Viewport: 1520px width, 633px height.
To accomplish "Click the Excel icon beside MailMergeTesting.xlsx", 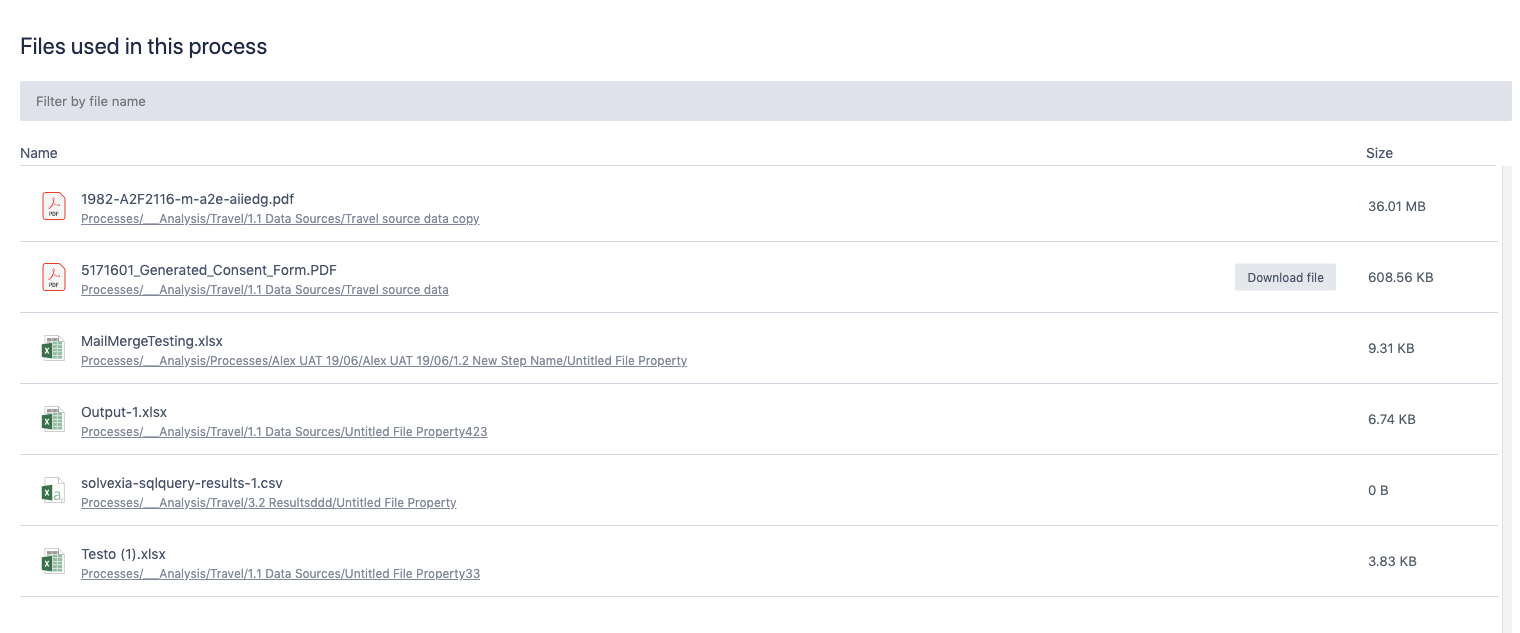I will 52,349.
